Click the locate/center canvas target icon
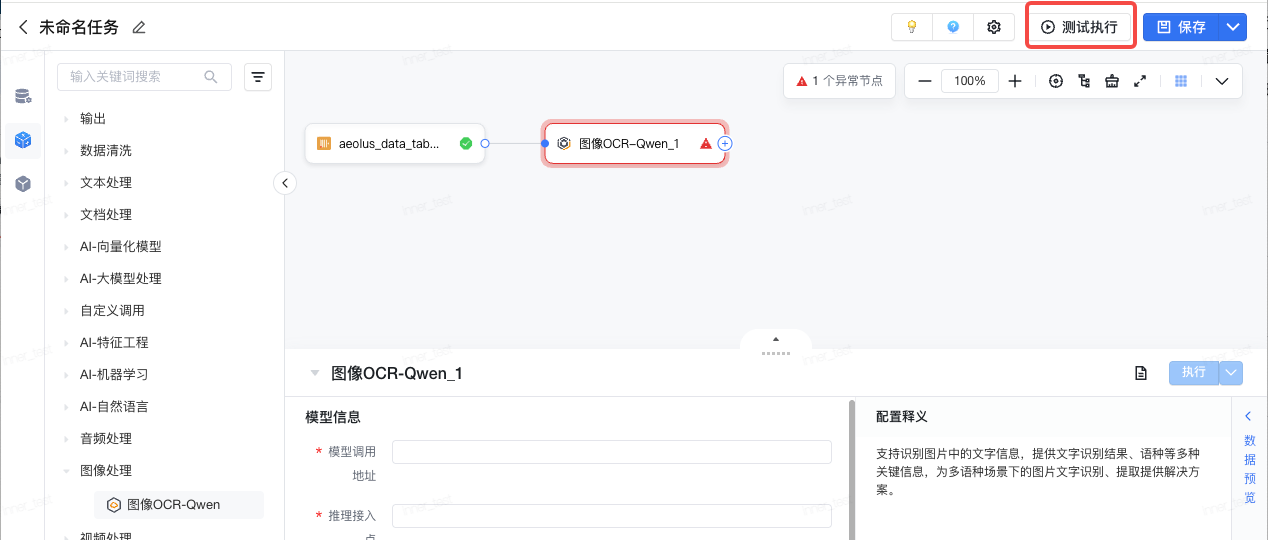This screenshot has height=540, width=1268. [1056, 81]
